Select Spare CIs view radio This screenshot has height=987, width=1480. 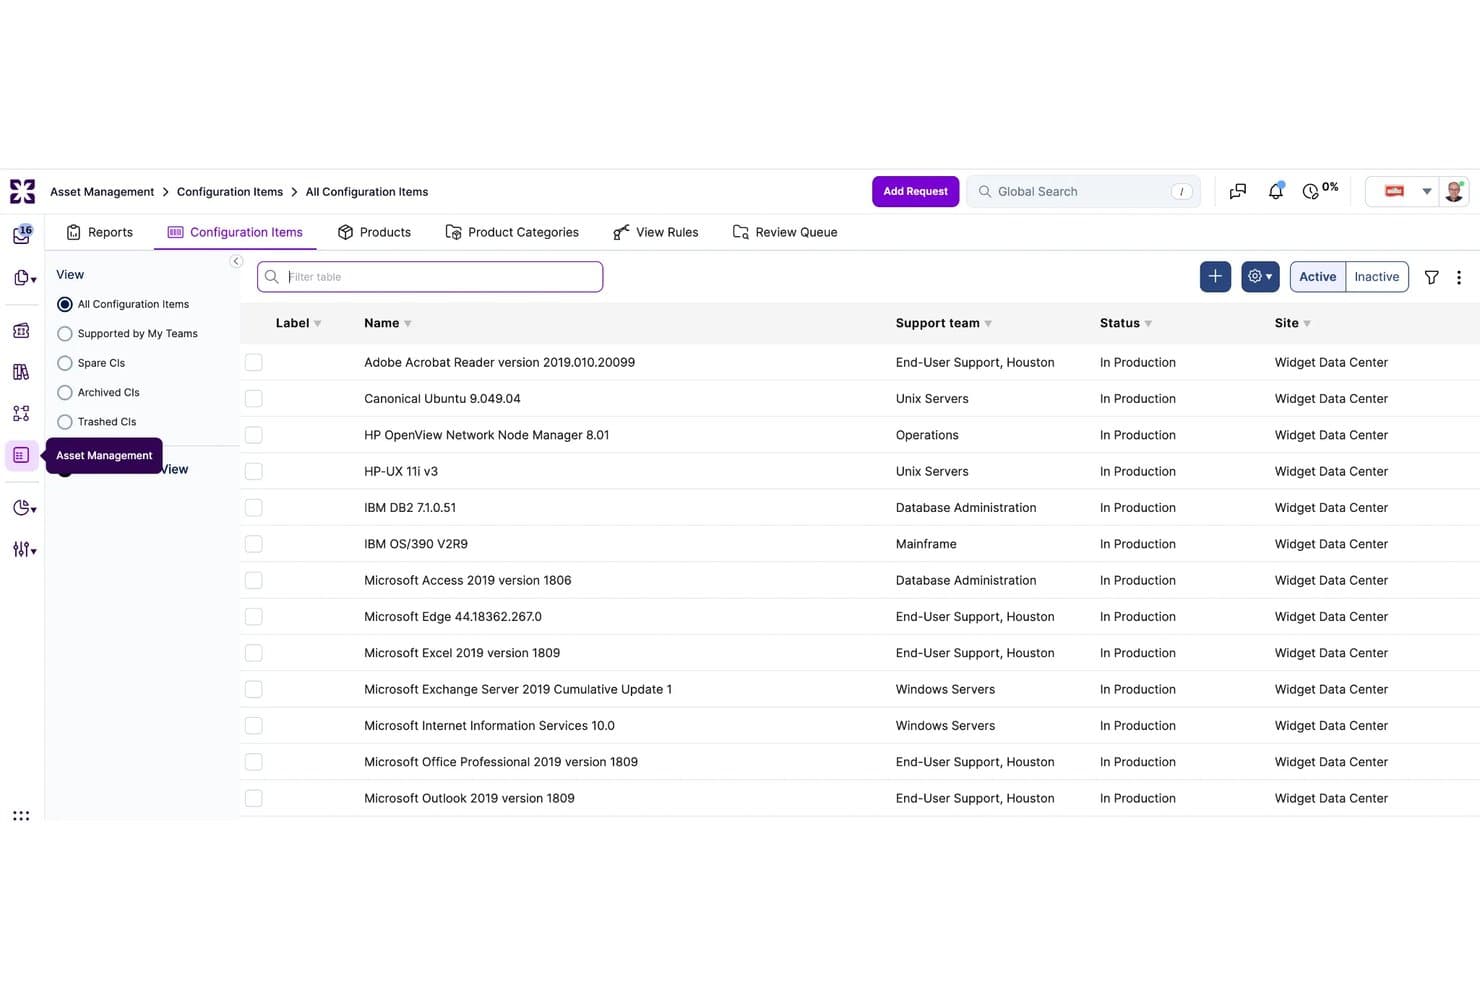[x=65, y=363]
